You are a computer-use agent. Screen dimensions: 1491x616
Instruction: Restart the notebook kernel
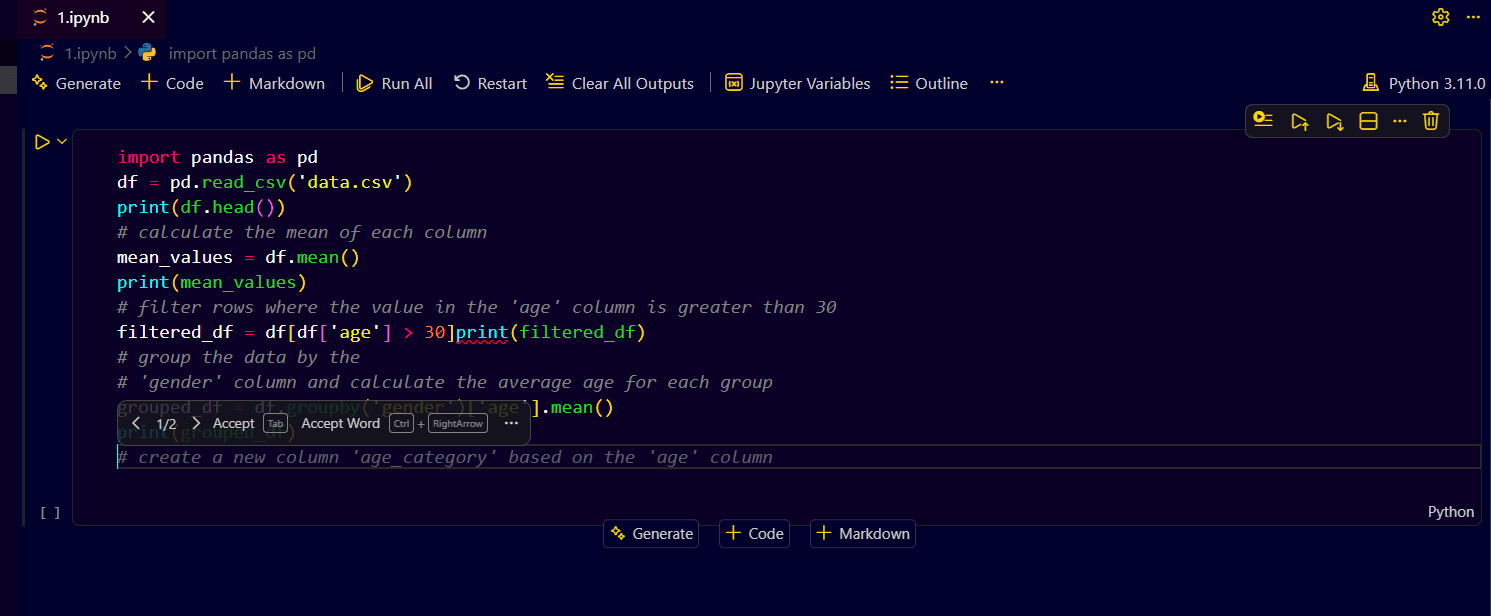(x=490, y=83)
